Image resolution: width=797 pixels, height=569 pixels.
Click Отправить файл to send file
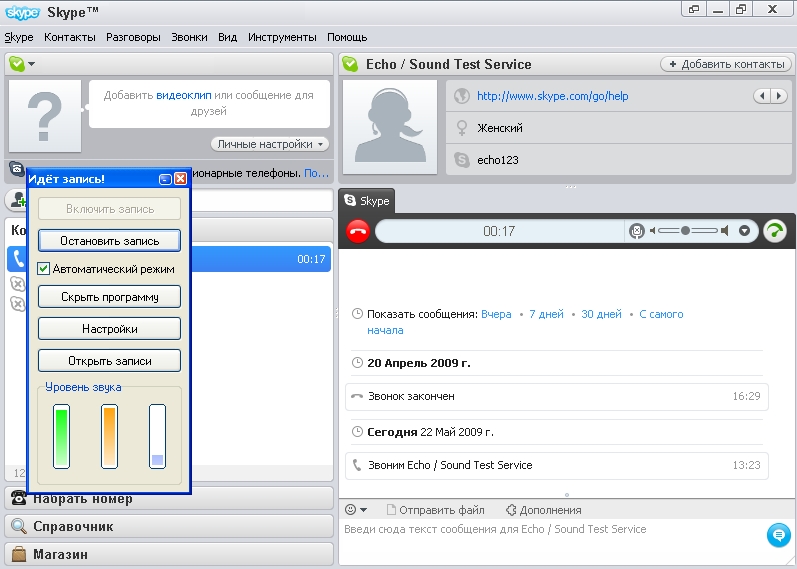tap(436, 510)
